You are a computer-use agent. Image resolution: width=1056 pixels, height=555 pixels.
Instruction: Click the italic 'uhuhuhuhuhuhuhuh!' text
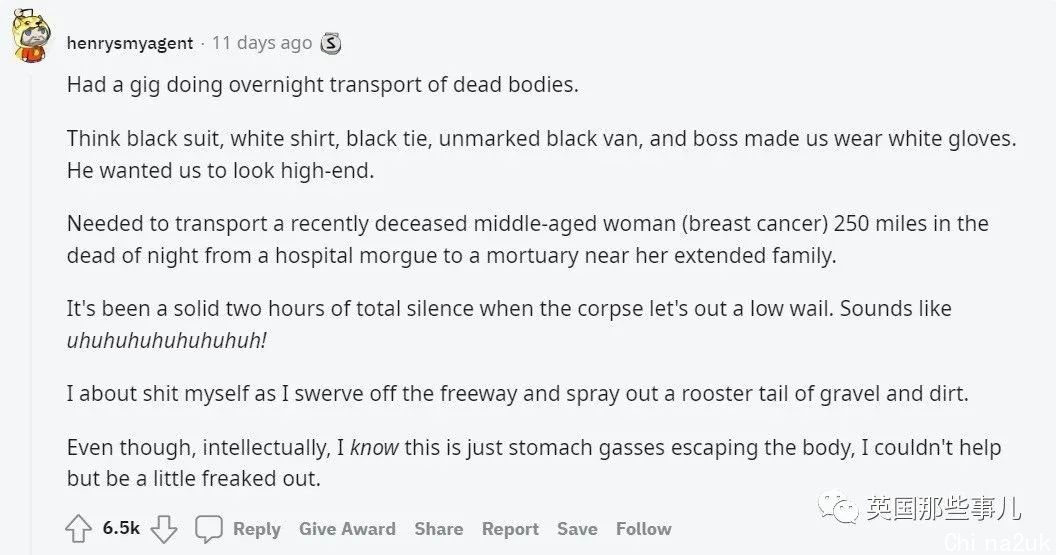[x=166, y=340]
